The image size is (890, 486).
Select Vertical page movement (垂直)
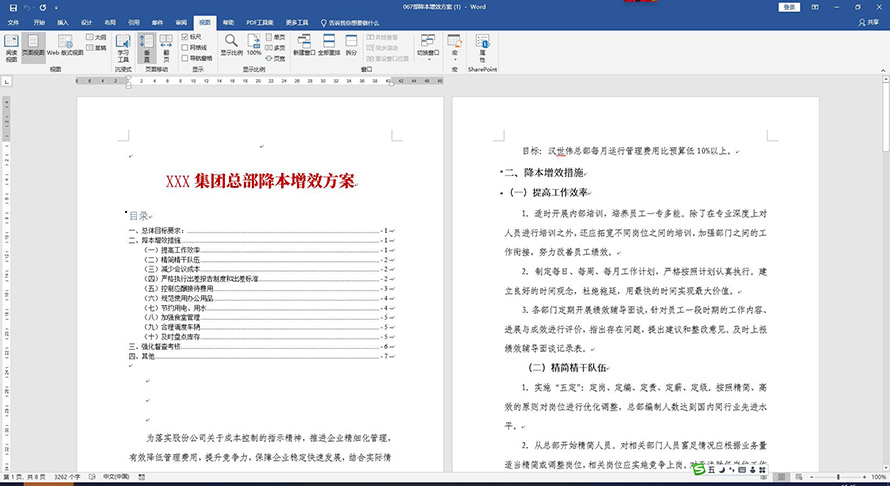146,48
